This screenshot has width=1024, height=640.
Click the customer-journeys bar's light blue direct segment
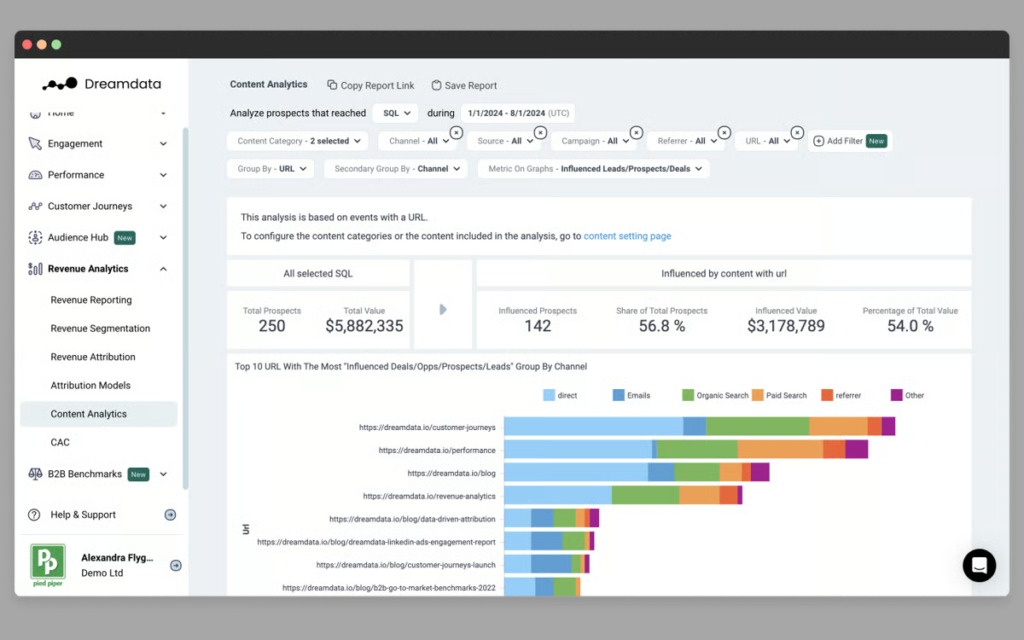tap(594, 426)
